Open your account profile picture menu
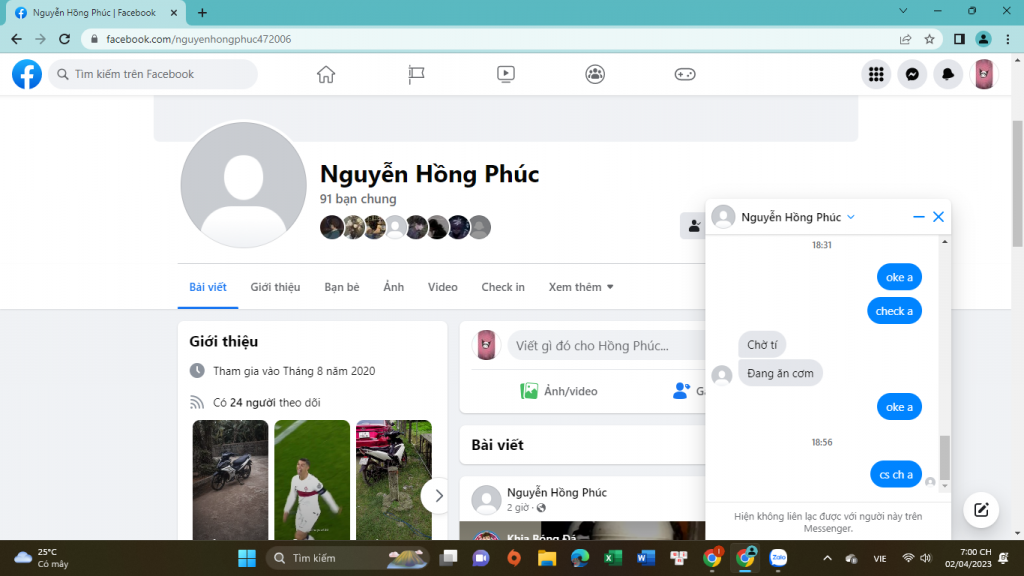The width and height of the screenshot is (1024, 576). [x=984, y=74]
